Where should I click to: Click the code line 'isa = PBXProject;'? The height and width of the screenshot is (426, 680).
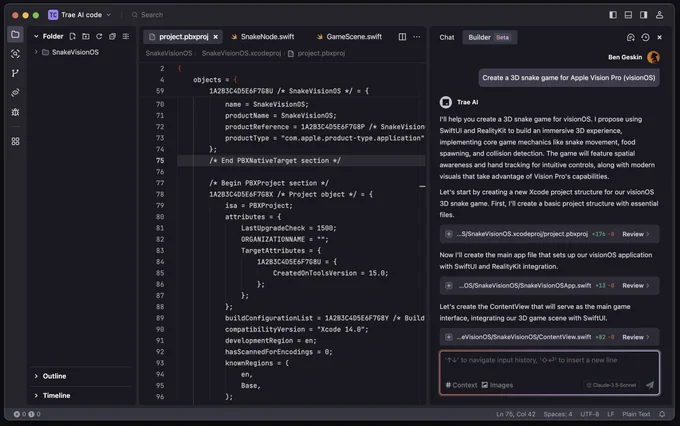(258, 206)
